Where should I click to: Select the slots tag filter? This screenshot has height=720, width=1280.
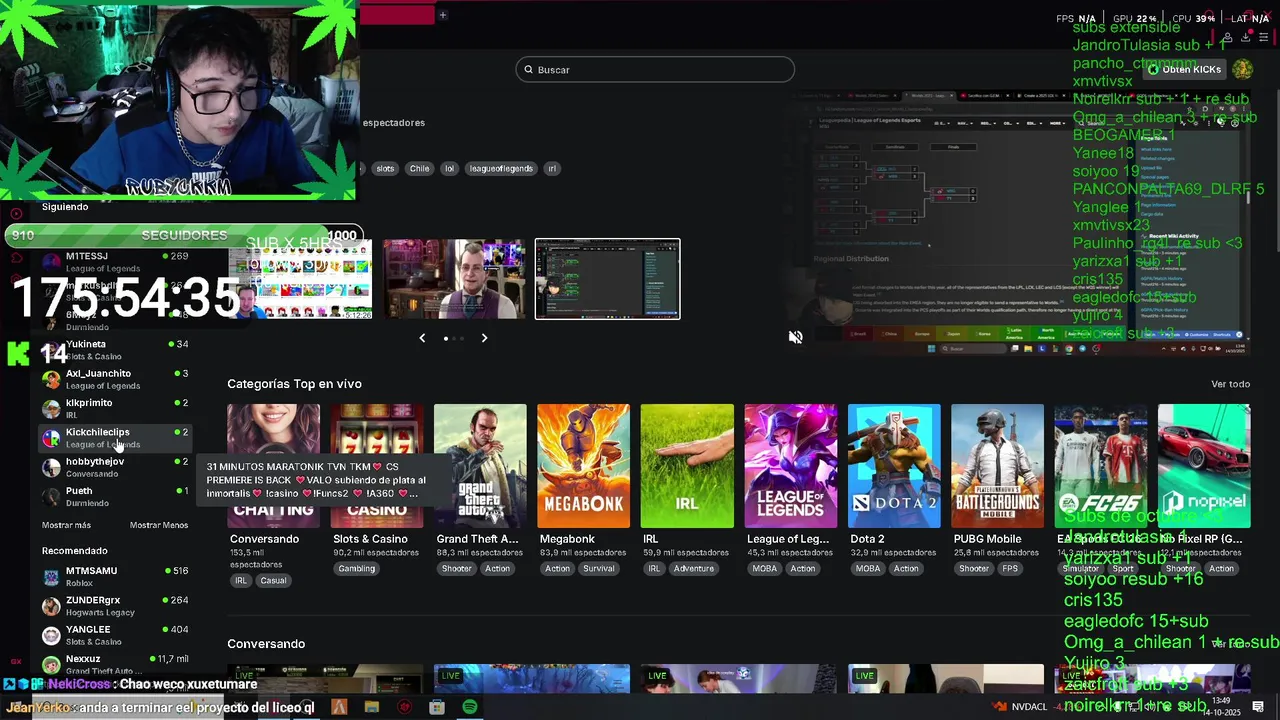pos(385,169)
